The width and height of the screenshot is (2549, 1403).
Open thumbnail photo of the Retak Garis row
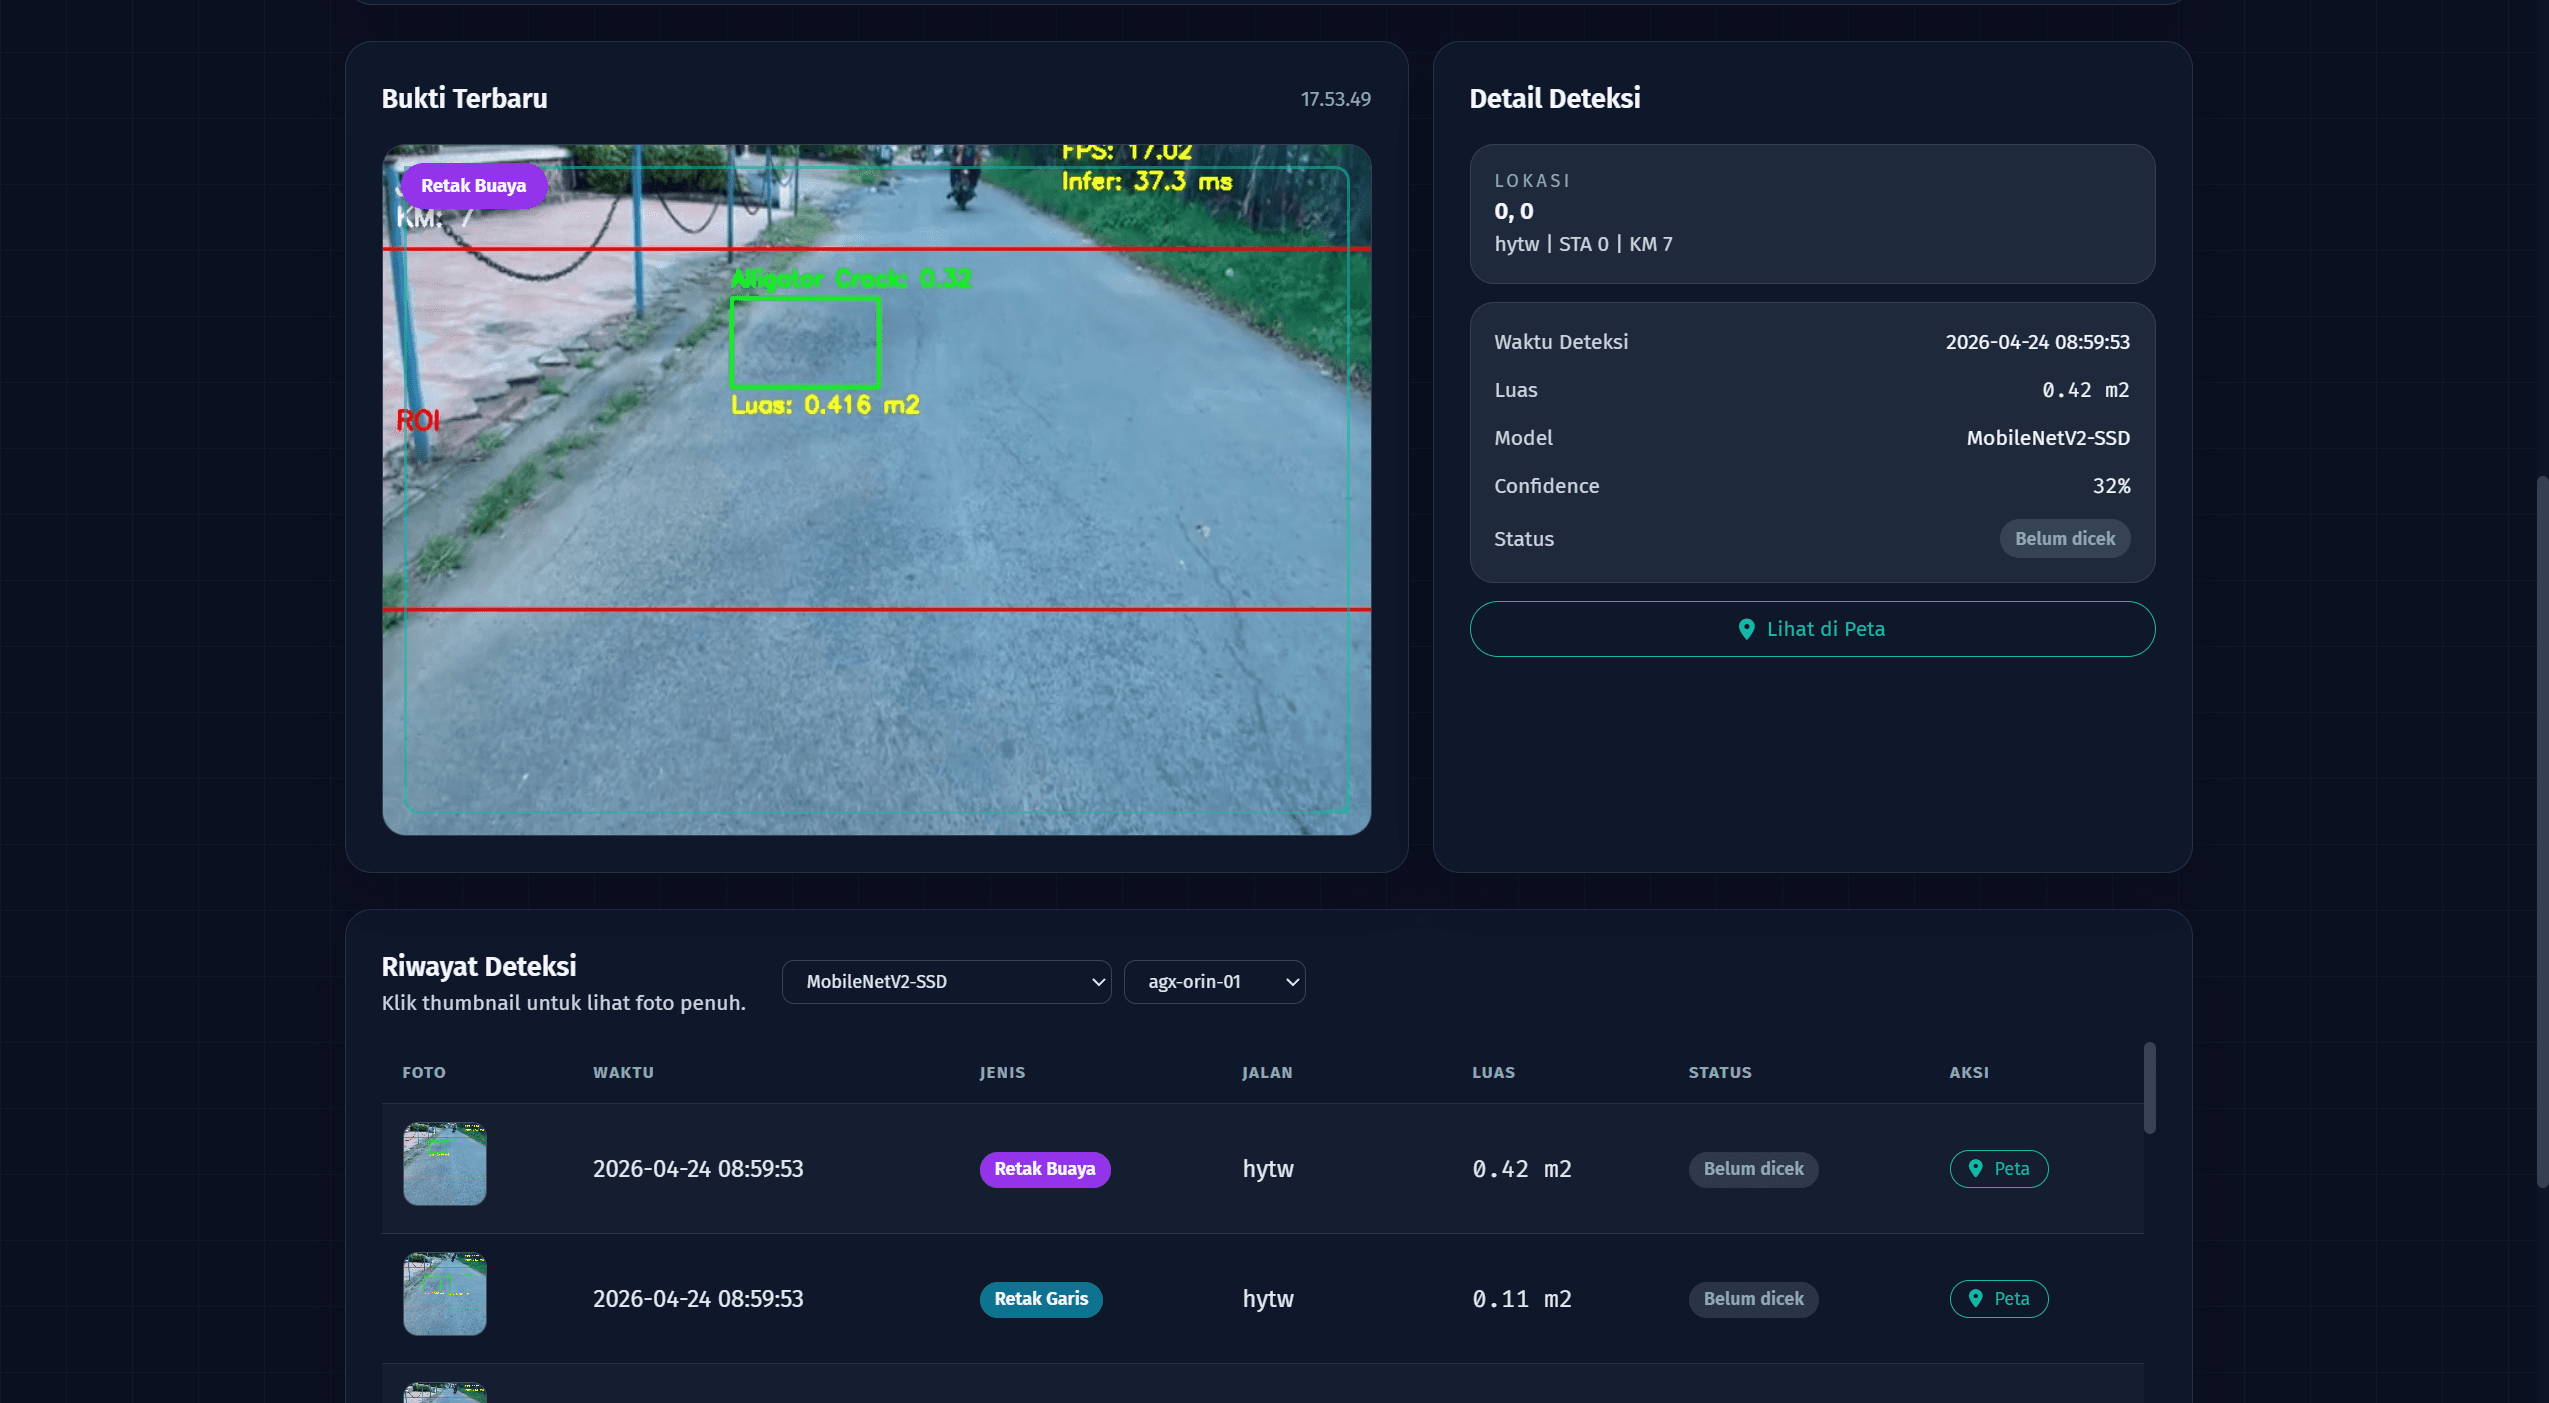[x=445, y=1294]
